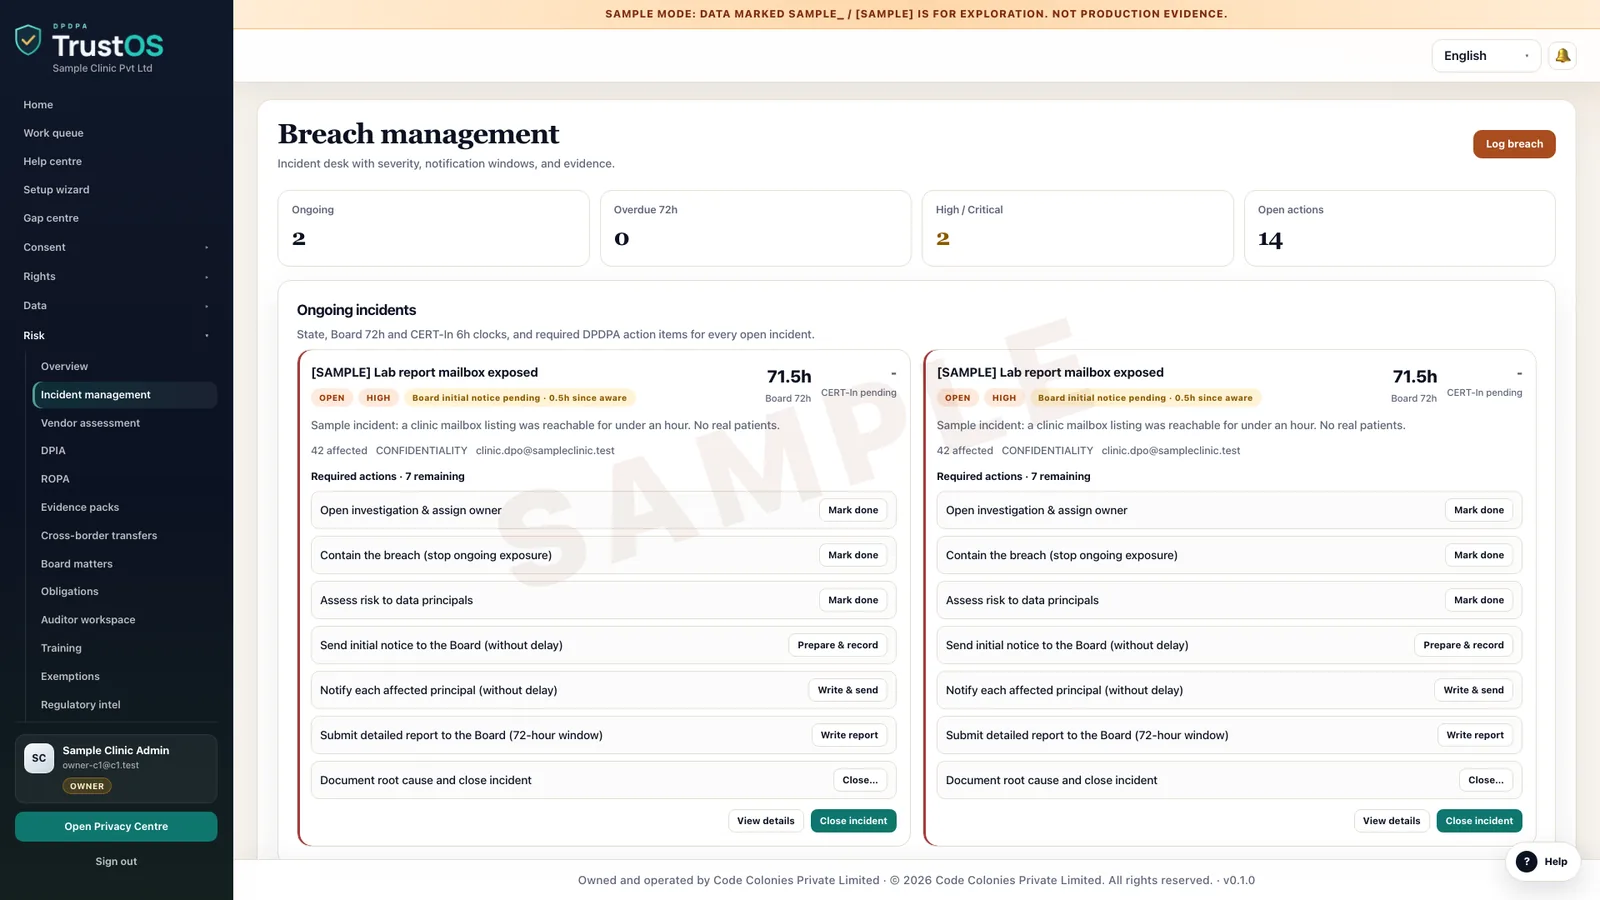
Task: Click Write & send in second incident
Action: pyautogui.click(x=1474, y=690)
